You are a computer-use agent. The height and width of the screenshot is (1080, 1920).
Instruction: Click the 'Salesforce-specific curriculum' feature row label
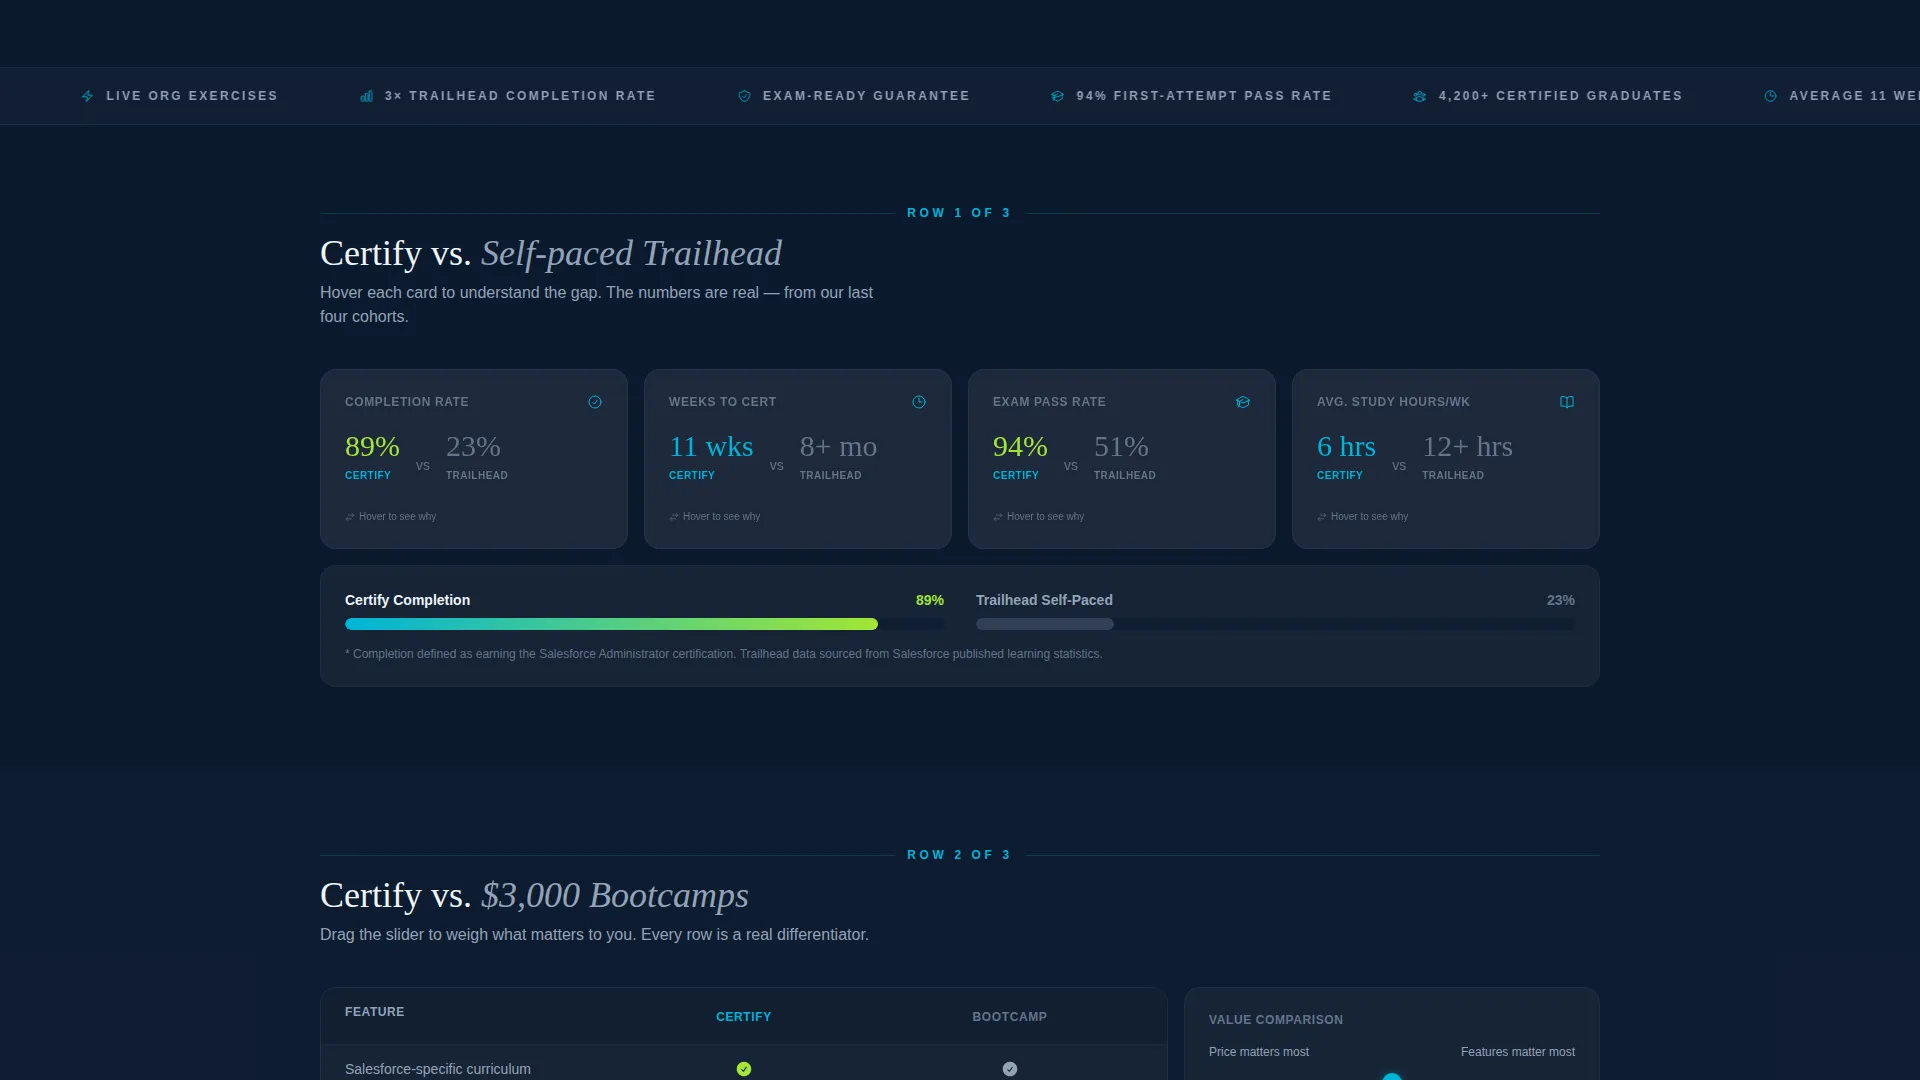[438, 1069]
